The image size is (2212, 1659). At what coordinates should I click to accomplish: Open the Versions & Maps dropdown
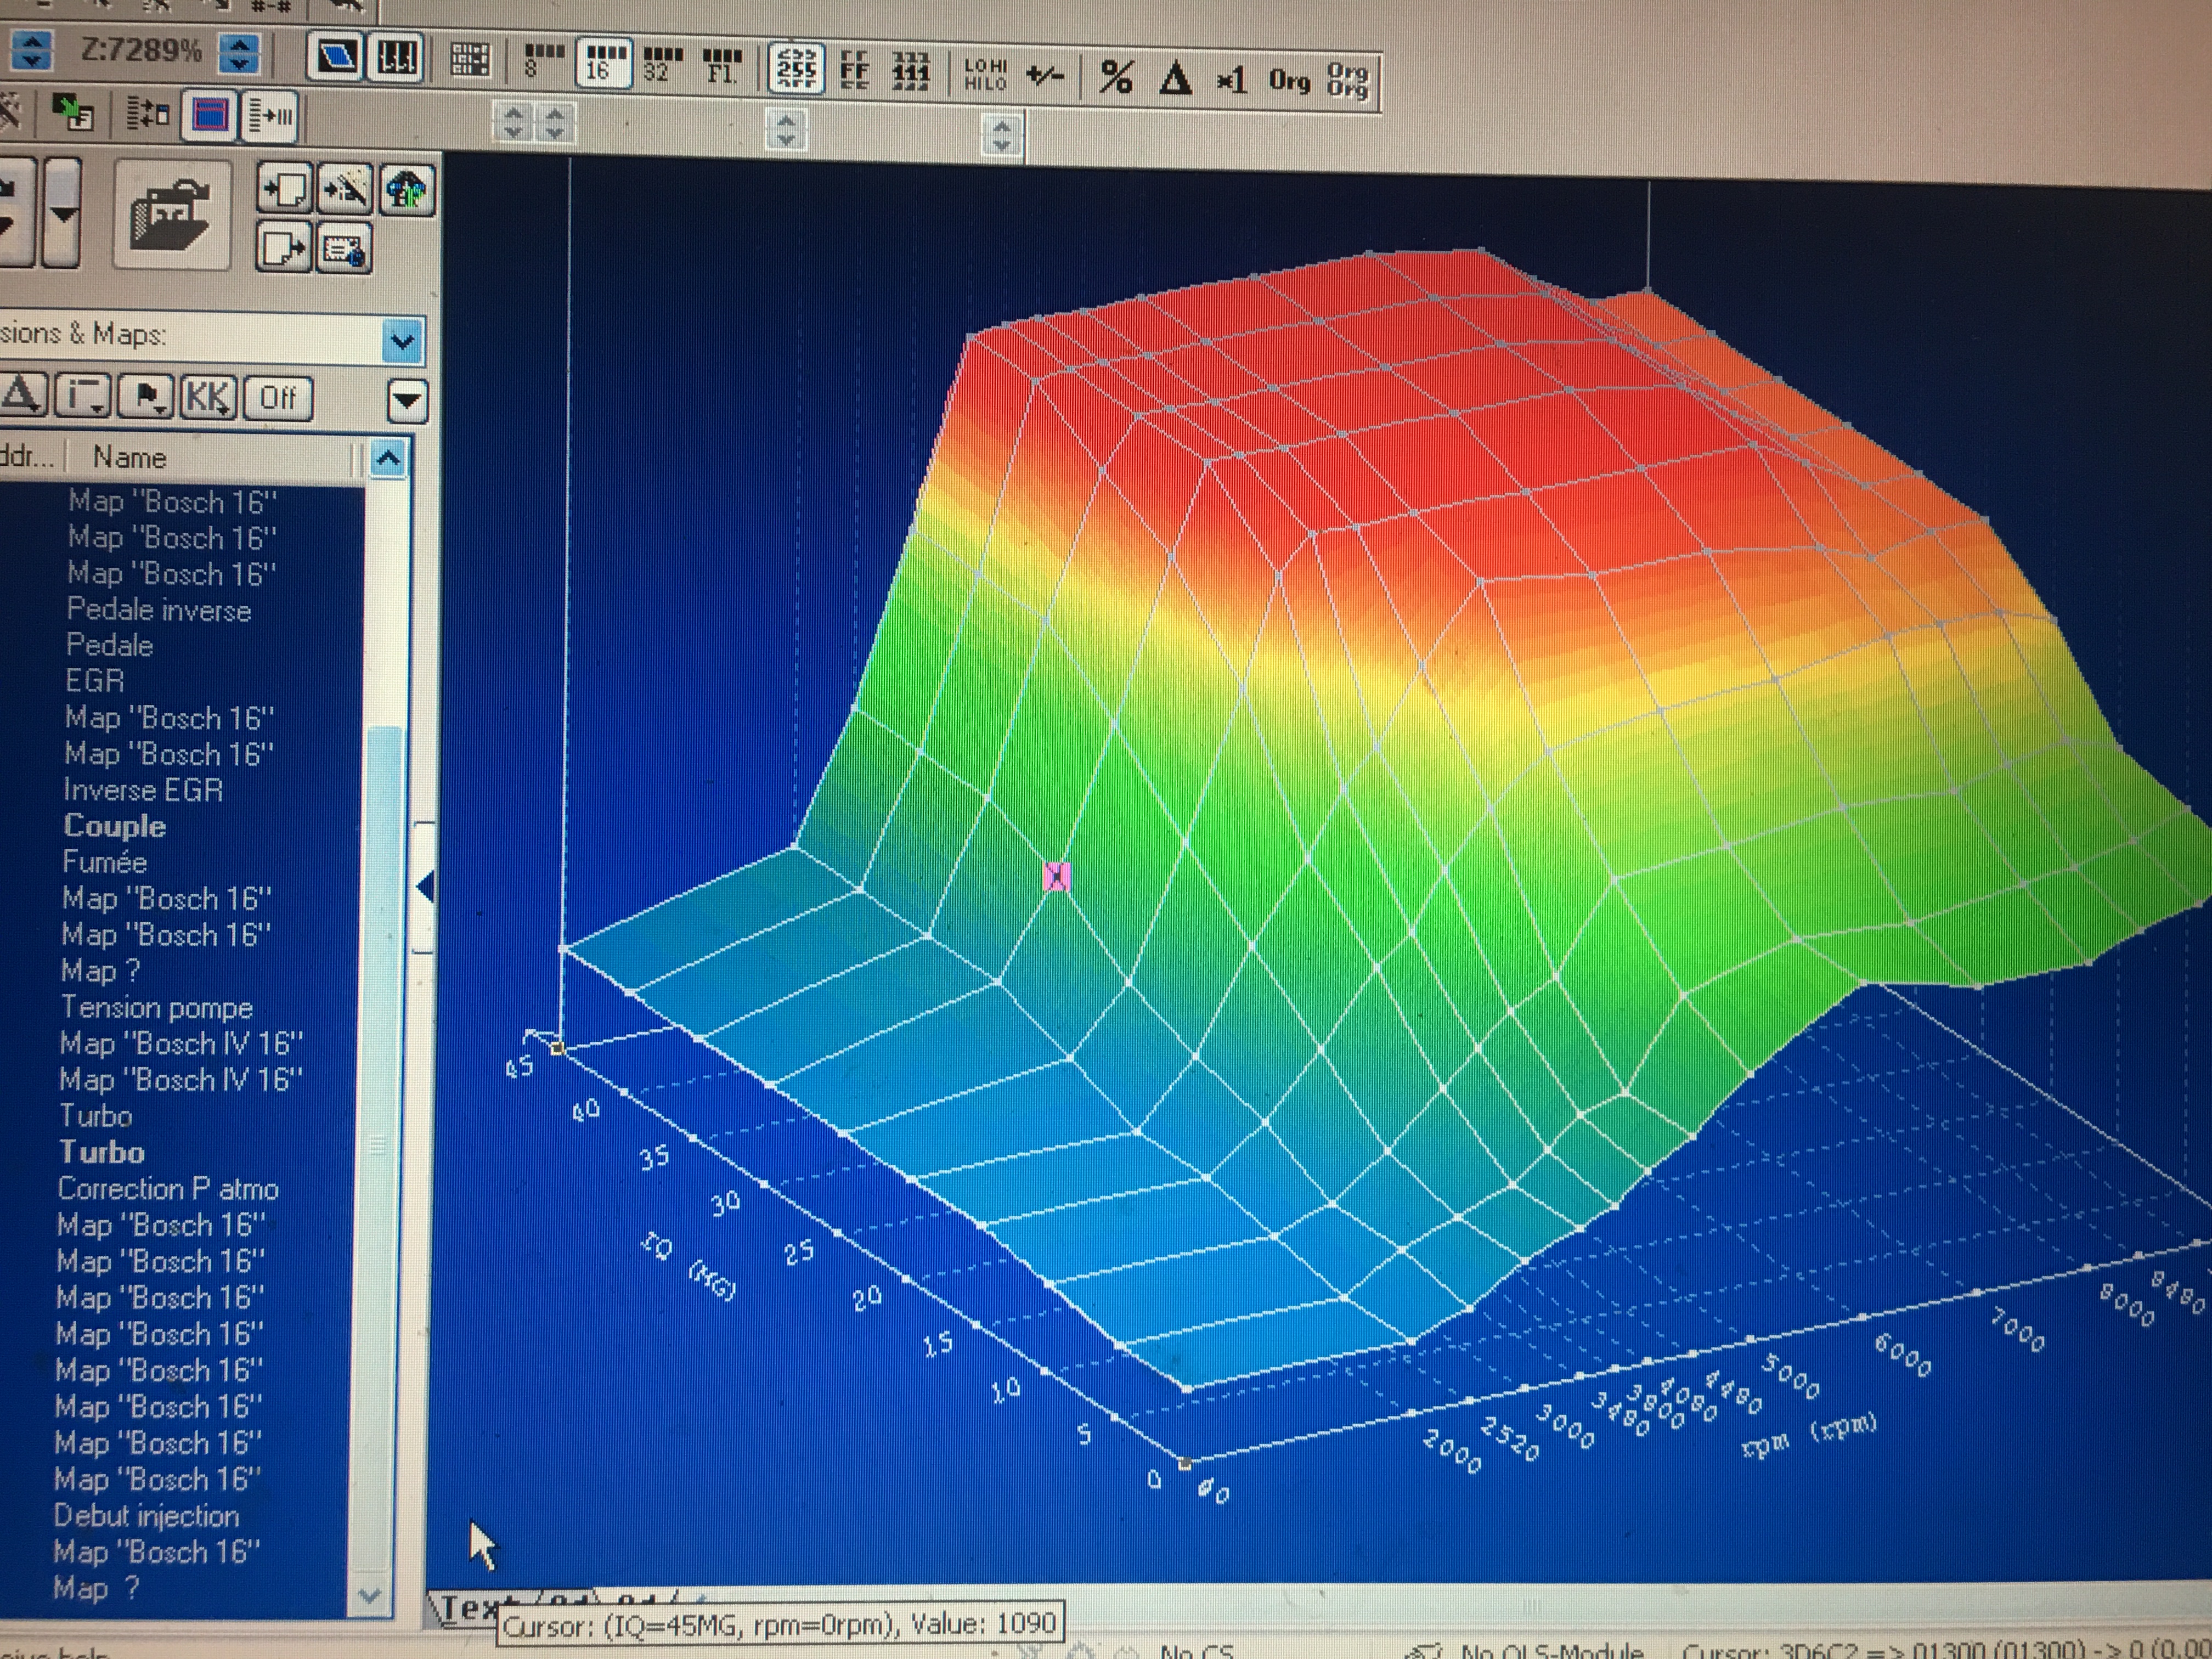(x=403, y=341)
